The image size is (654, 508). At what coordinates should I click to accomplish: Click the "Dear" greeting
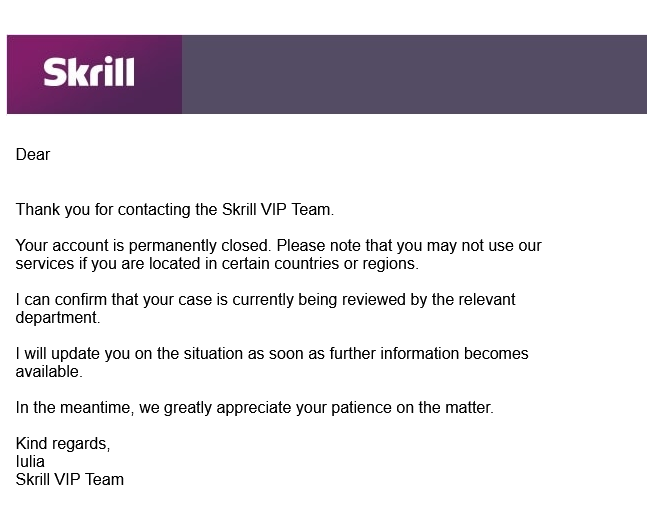click(33, 155)
